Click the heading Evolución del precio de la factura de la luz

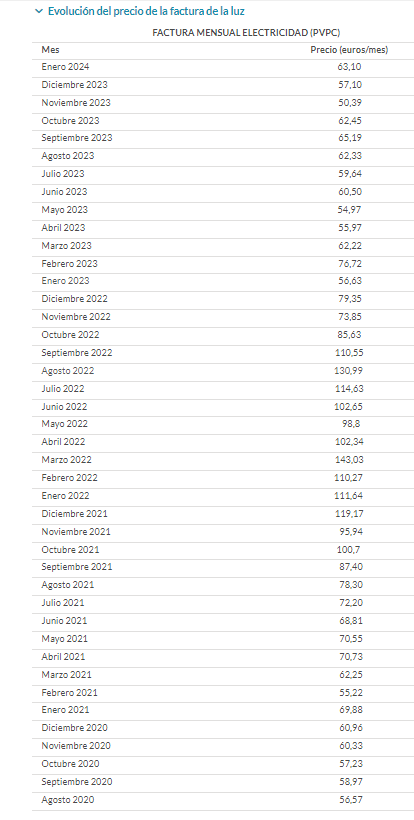pos(146,11)
